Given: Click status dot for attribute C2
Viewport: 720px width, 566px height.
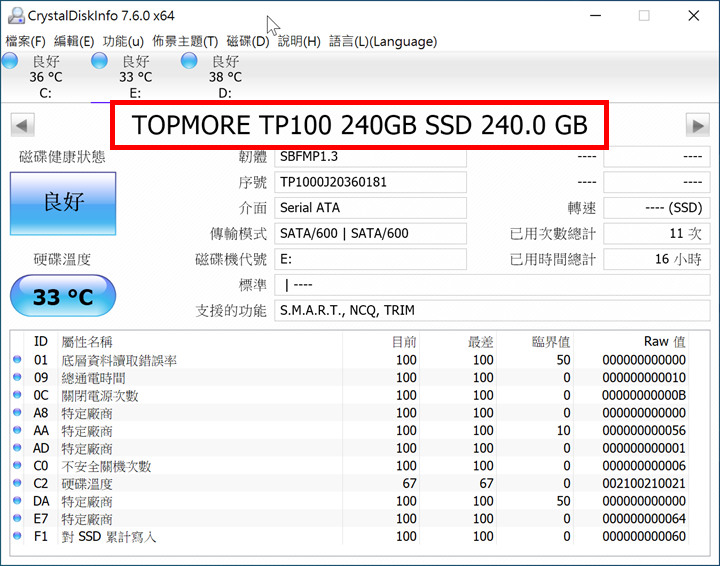Looking at the screenshot, I should click(x=17, y=482).
